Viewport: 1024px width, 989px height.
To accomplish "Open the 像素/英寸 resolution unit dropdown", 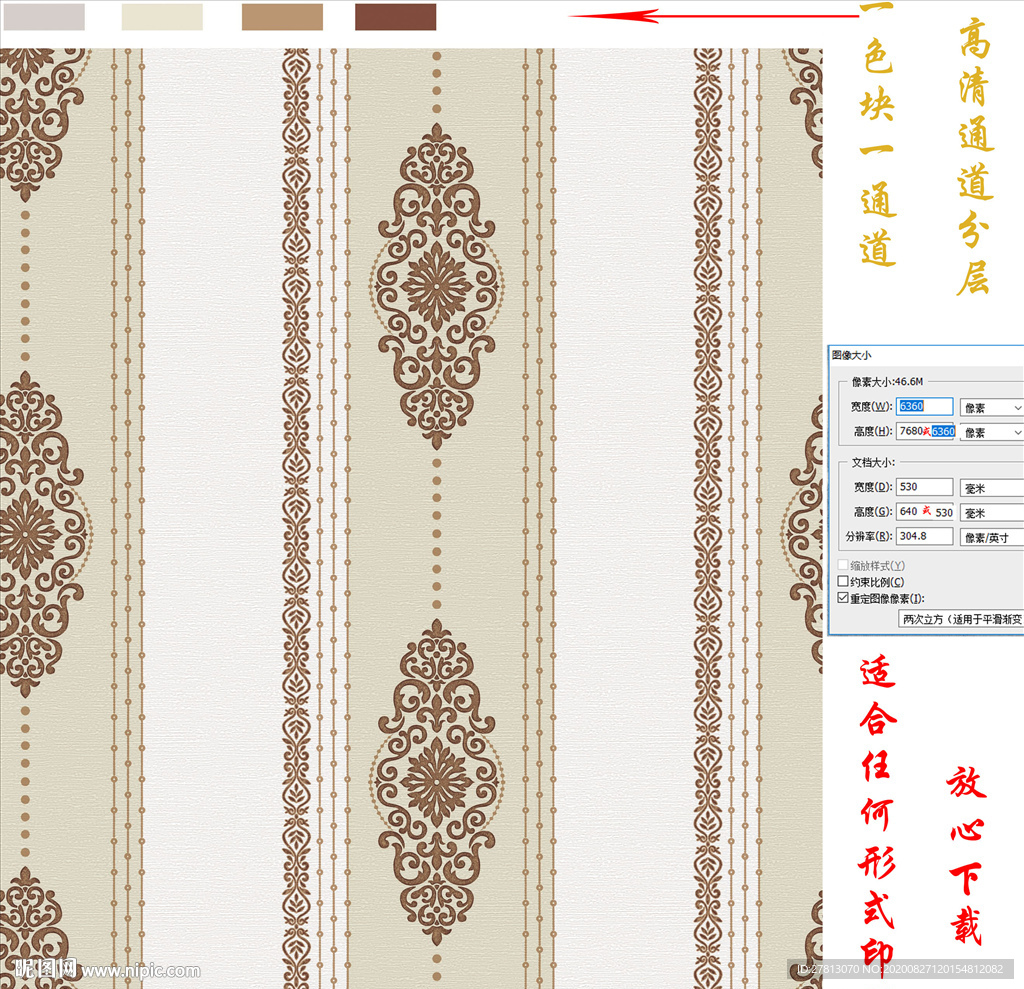I will point(991,538).
